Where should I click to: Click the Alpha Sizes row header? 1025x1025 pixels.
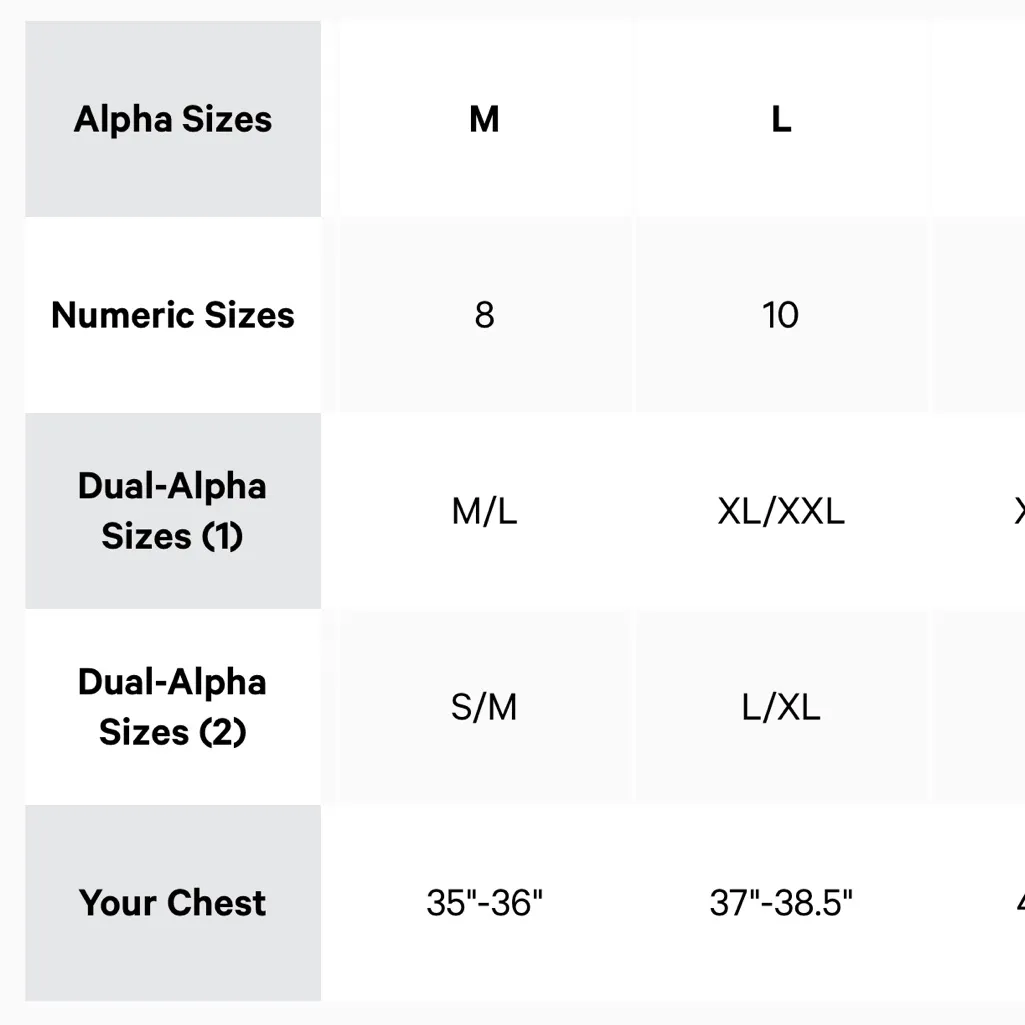pyautogui.click(x=173, y=119)
